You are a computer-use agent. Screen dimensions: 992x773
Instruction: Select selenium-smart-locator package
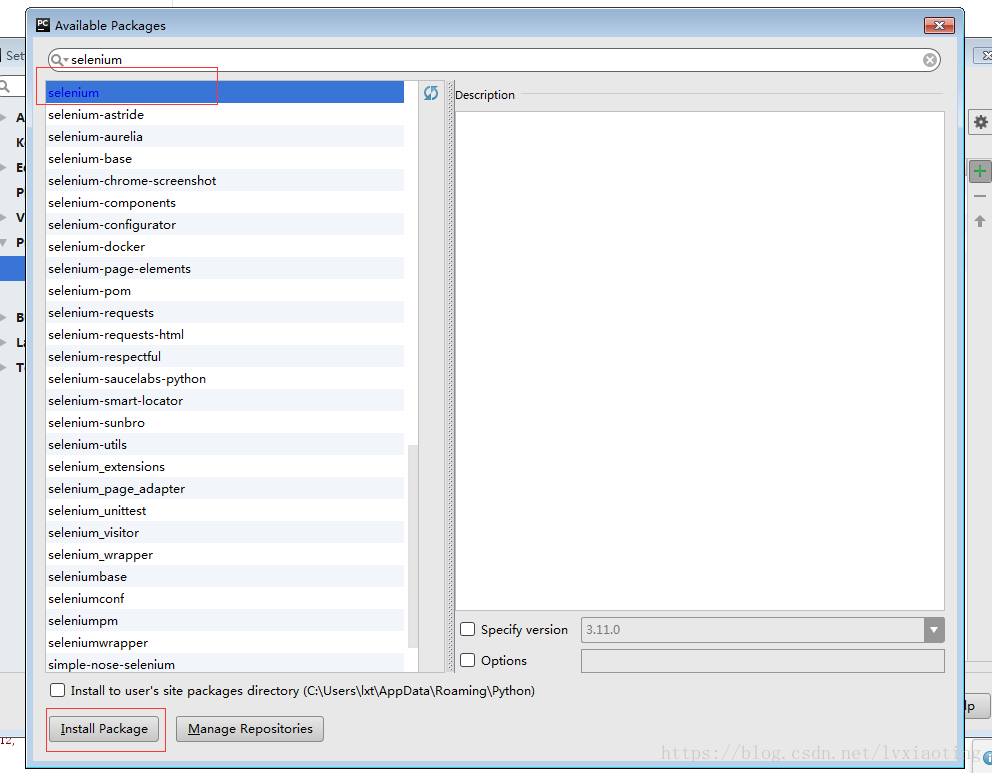[x=225, y=400]
